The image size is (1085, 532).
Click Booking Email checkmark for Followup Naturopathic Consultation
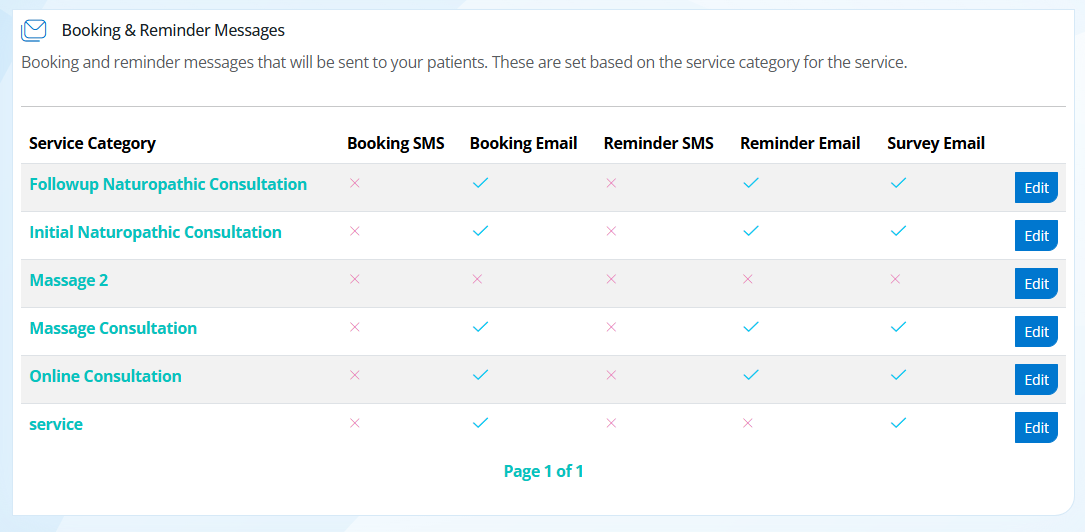pyautogui.click(x=480, y=183)
